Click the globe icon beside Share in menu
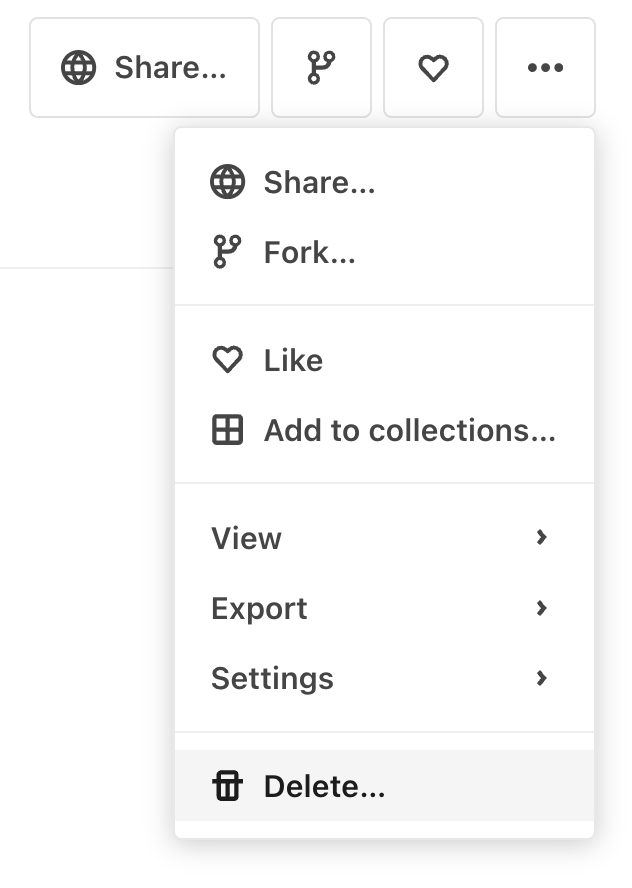This screenshot has height=888, width=632. click(228, 182)
